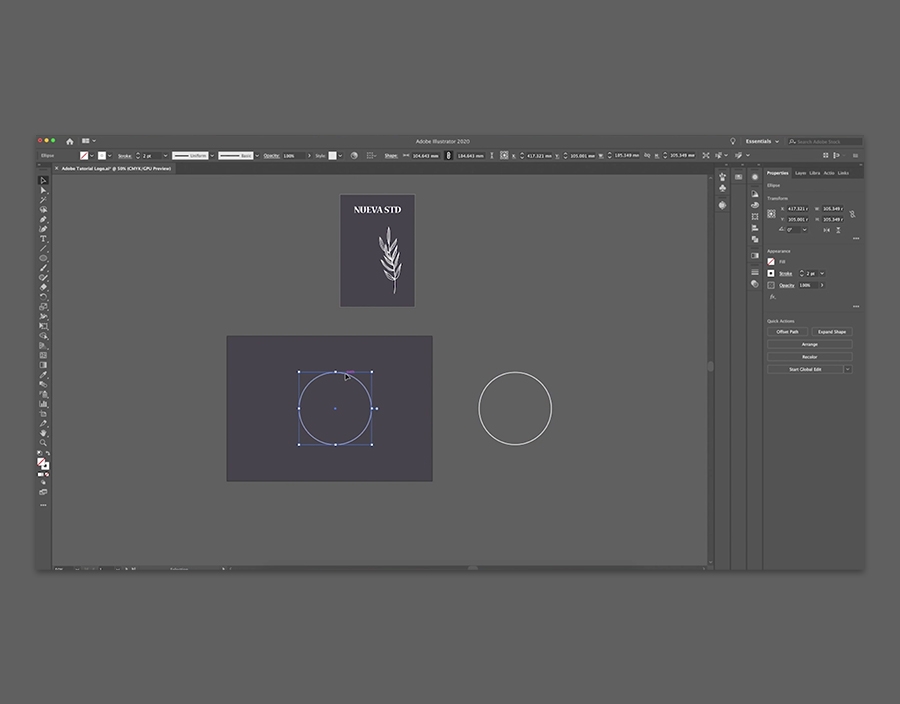Click Flip Vertical in Transform section
This screenshot has height=704, width=900.
pos(839,230)
